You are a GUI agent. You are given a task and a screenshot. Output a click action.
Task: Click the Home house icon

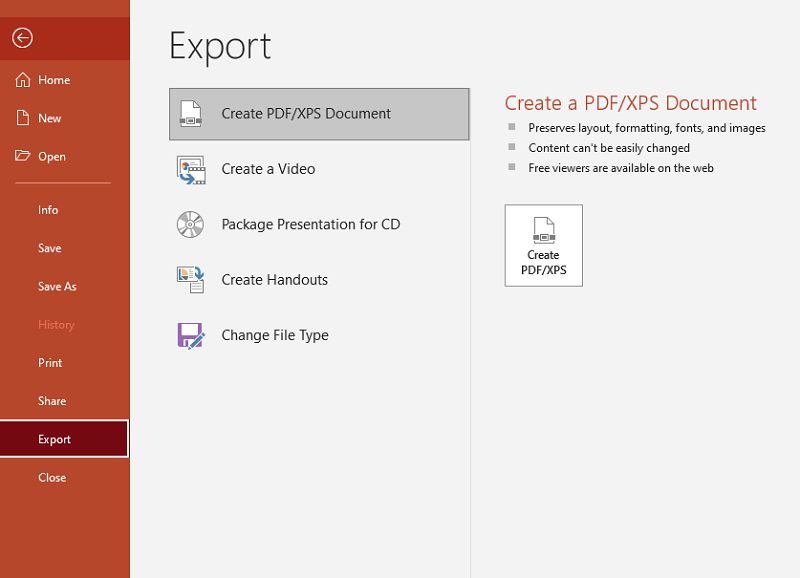(22, 80)
